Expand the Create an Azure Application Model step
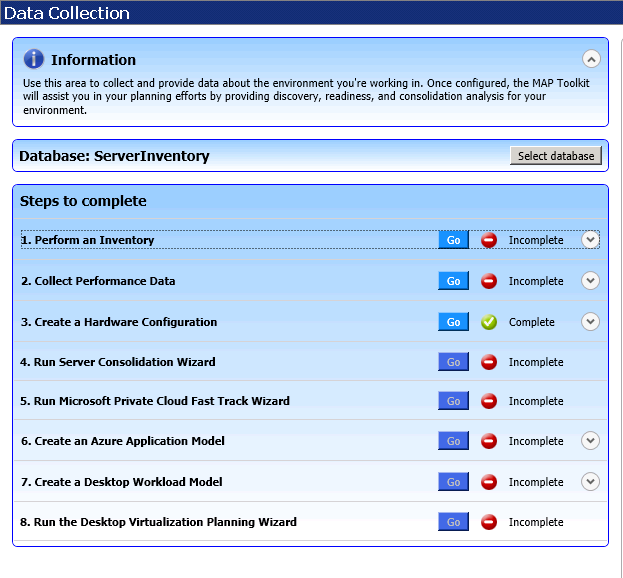Viewport: 623px width, 578px height. [x=590, y=441]
